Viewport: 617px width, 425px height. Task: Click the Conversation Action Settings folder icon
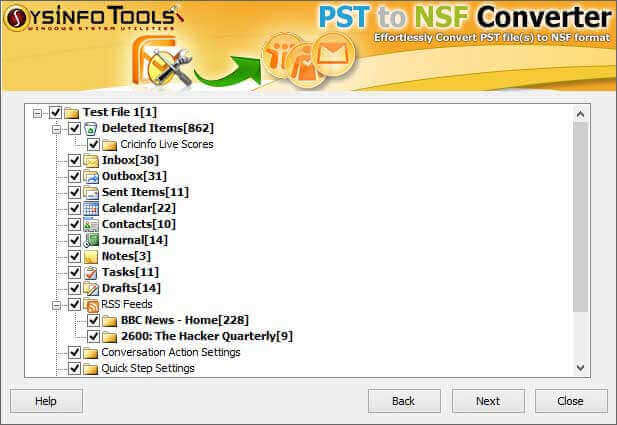(91, 353)
